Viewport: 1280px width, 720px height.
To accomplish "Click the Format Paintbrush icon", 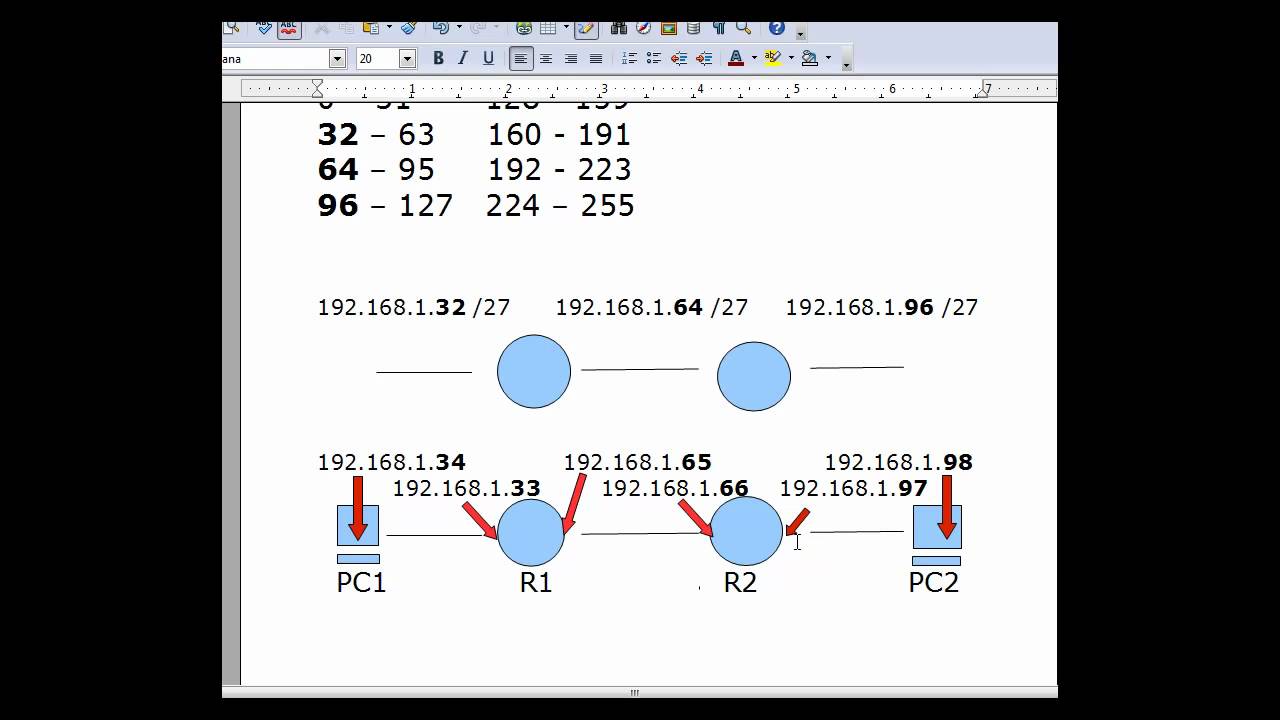I will point(408,28).
